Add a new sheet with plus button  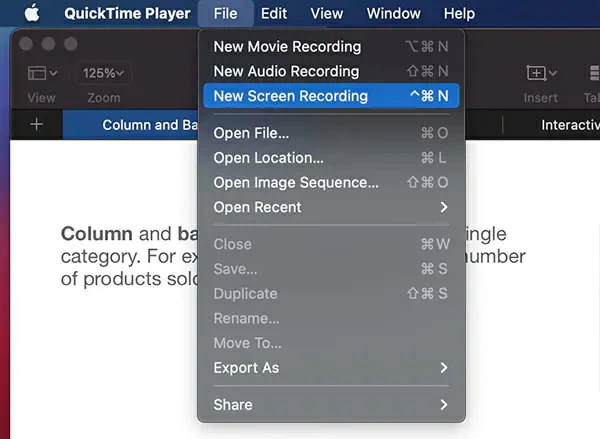pyautogui.click(x=37, y=125)
